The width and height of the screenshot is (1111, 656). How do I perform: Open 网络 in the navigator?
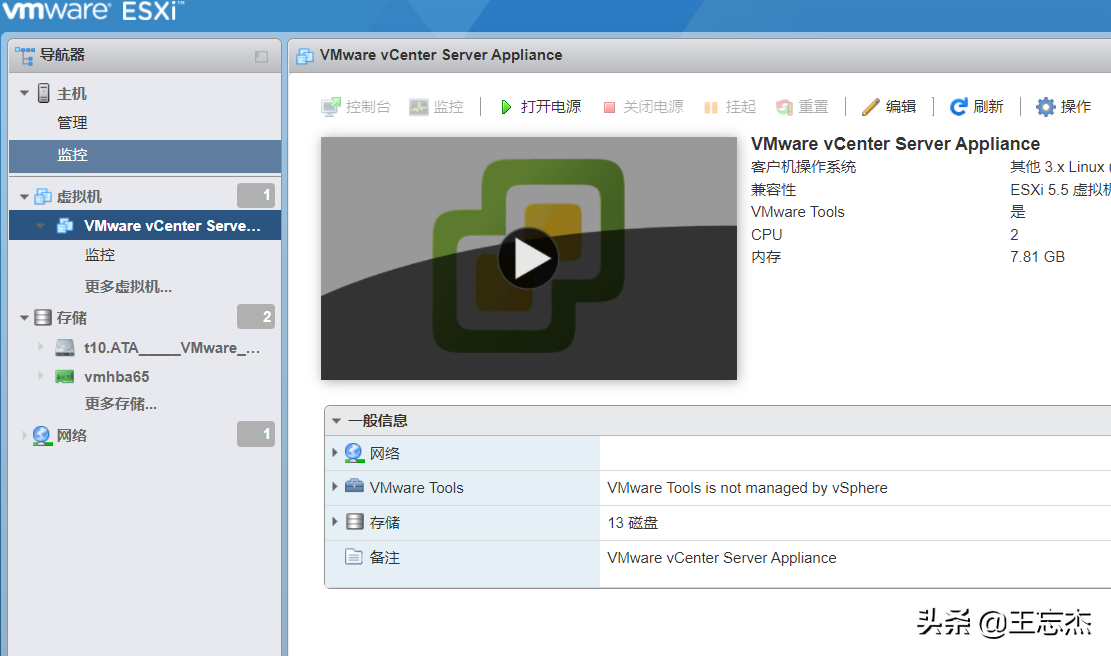point(72,436)
